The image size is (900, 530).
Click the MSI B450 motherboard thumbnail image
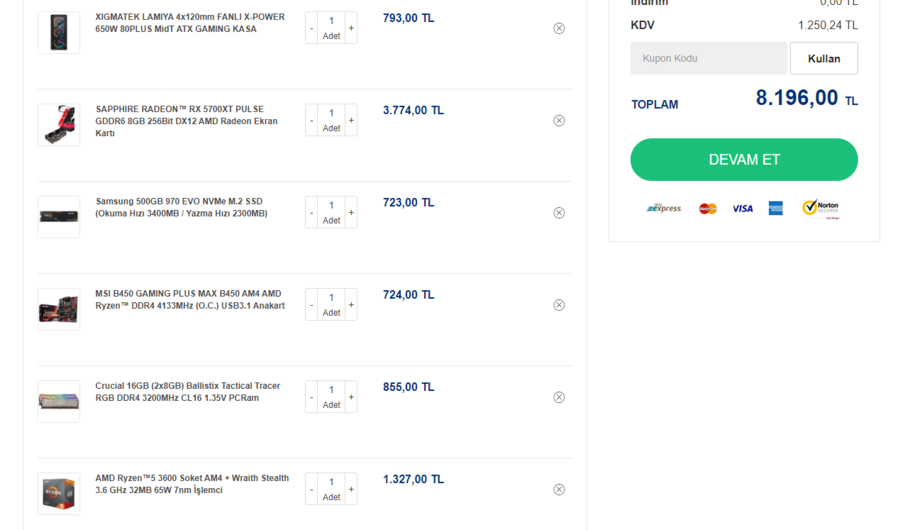click(x=59, y=309)
